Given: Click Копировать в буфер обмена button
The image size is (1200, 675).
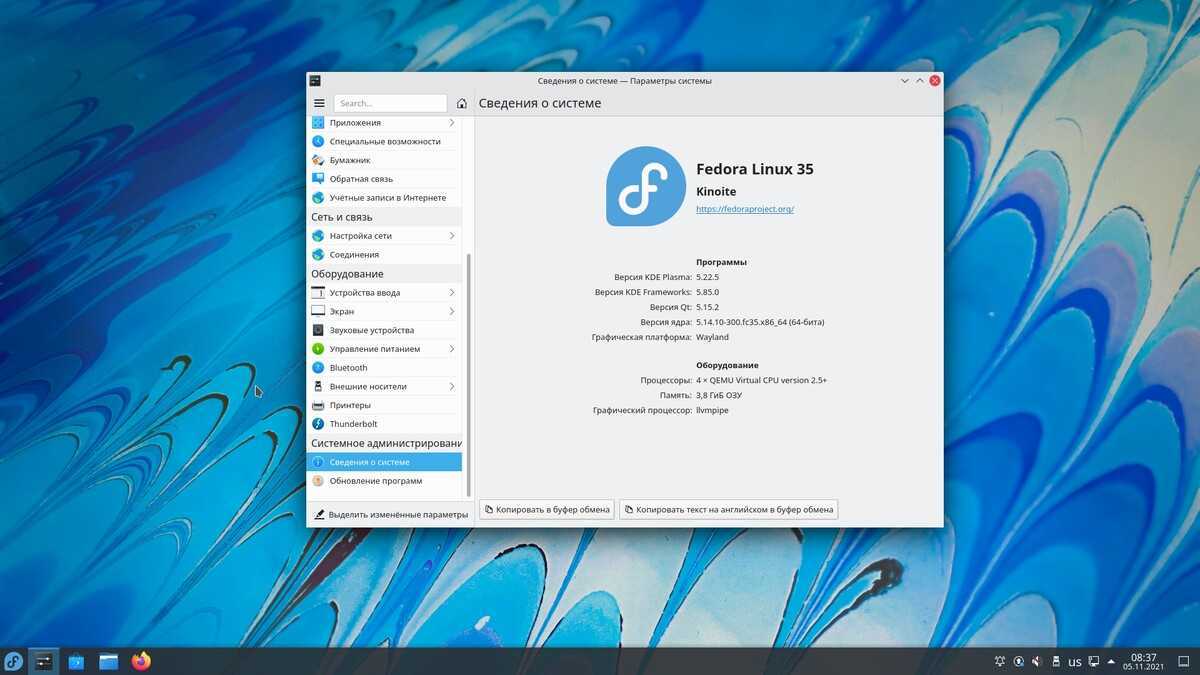Looking at the screenshot, I should pos(547,509).
